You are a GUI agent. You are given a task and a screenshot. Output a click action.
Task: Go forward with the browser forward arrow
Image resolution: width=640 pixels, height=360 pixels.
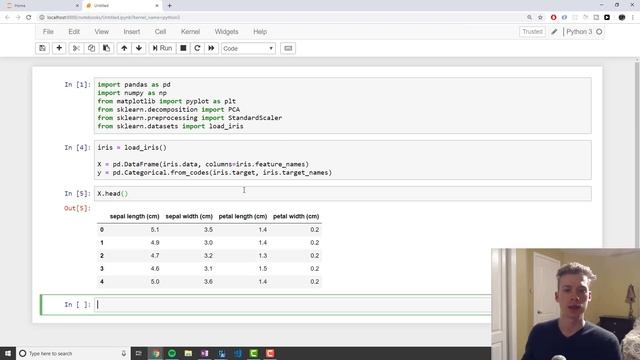pos(18,17)
